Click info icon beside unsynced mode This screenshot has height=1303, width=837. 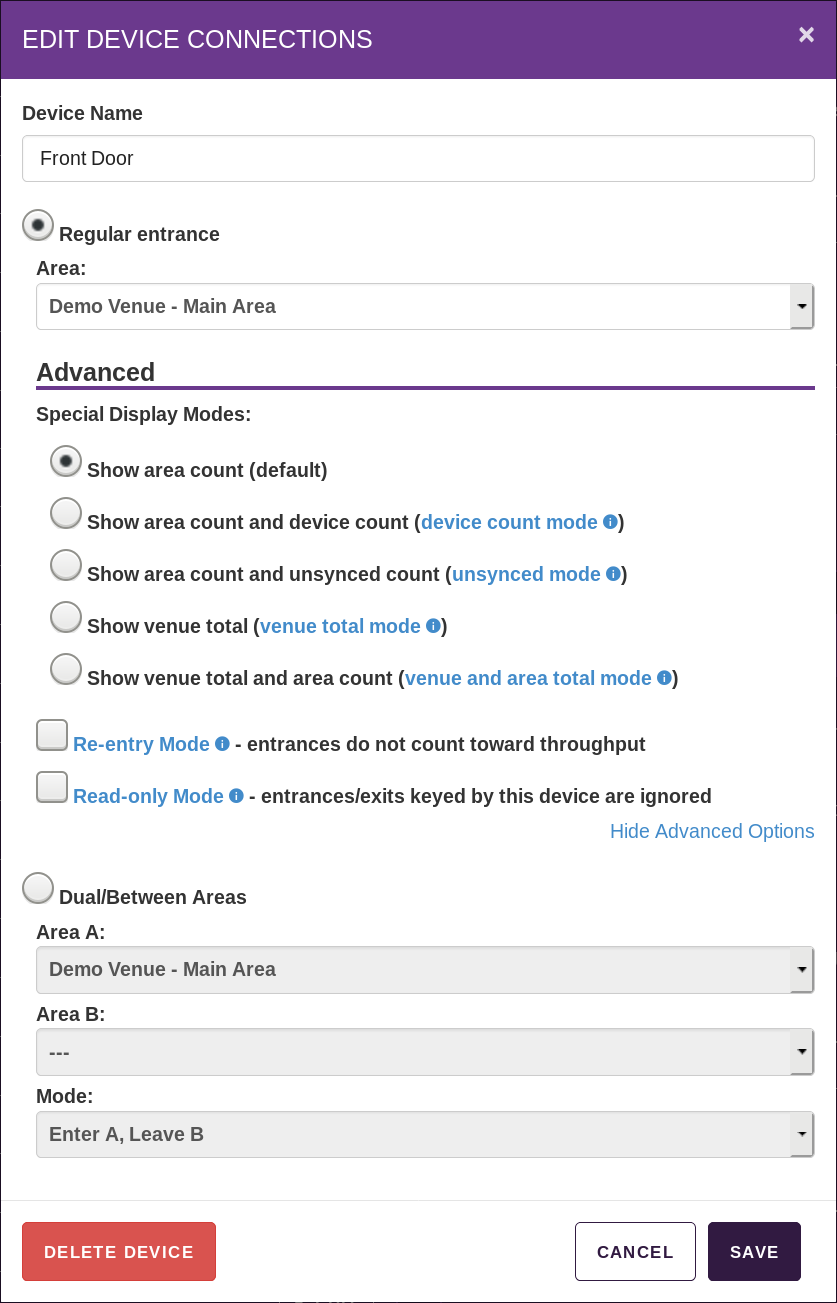click(613, 574)
